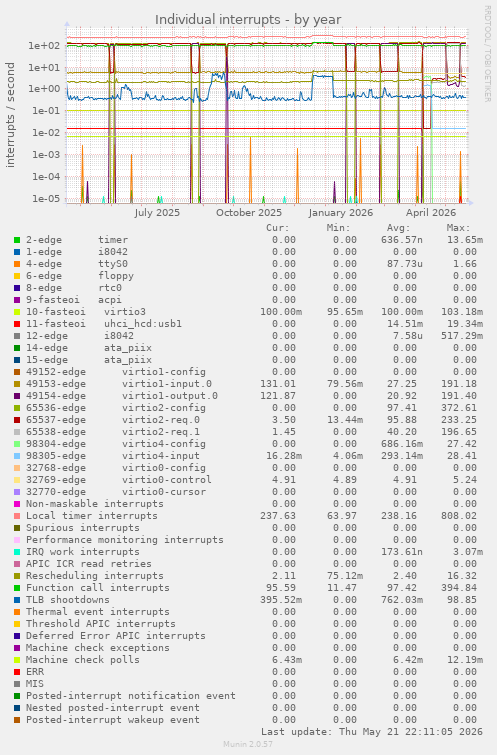Click the yellow-green 10-fasteoi virtio3 swatch
The width and height of the screenshot is (497, 755).
click(x=17, y=312)
